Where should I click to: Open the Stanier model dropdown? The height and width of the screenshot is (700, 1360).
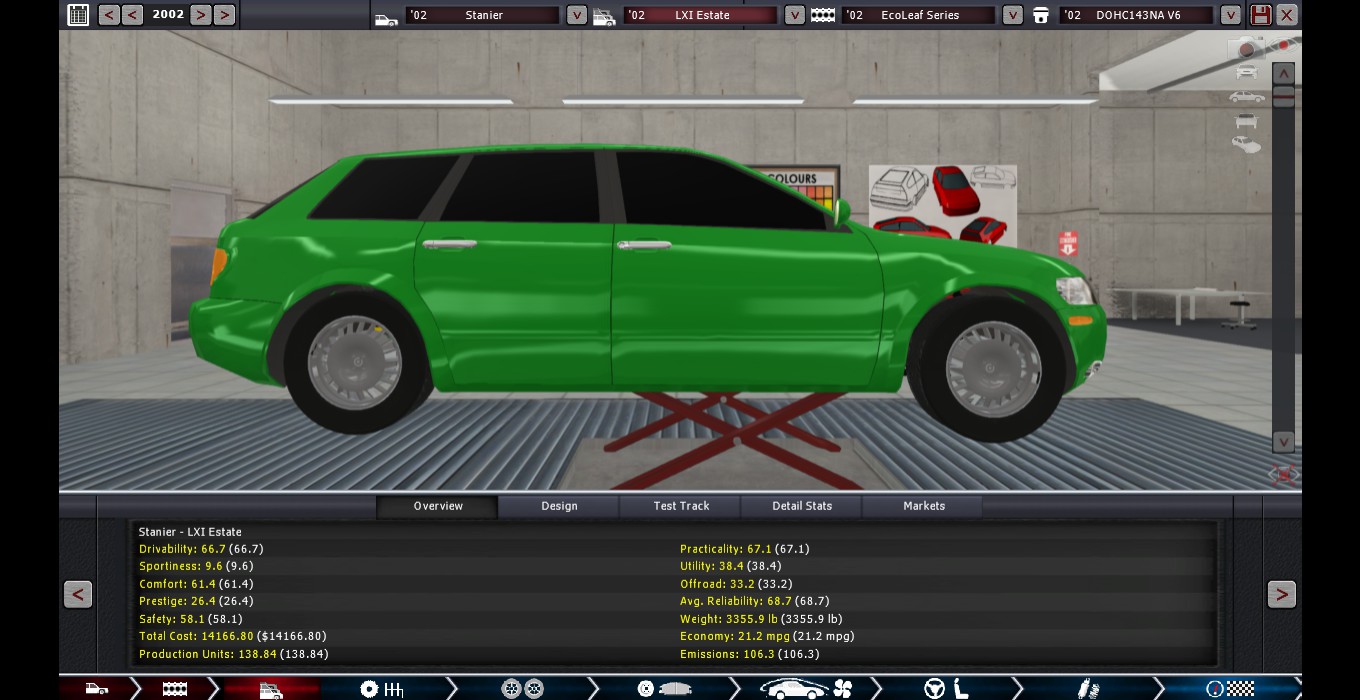pos(577,15)
